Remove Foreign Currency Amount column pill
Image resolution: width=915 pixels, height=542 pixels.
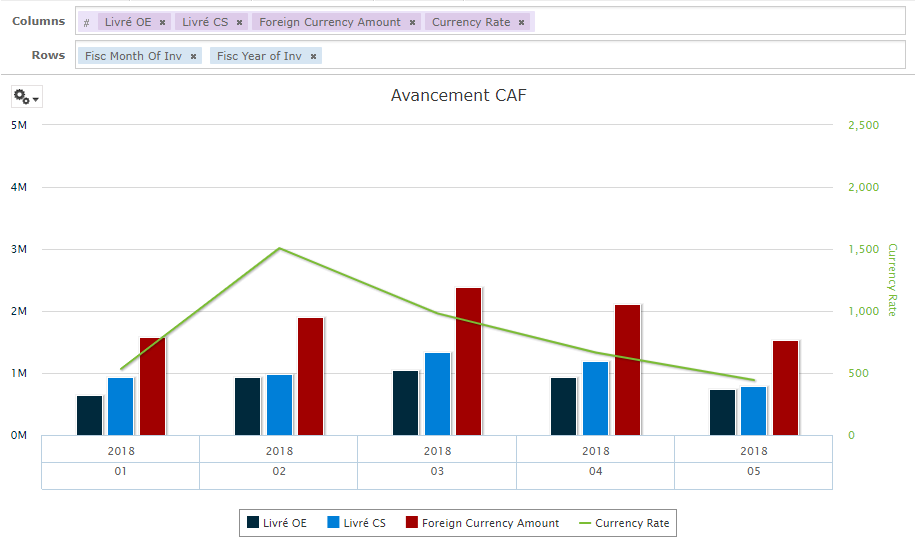point(412,23)
